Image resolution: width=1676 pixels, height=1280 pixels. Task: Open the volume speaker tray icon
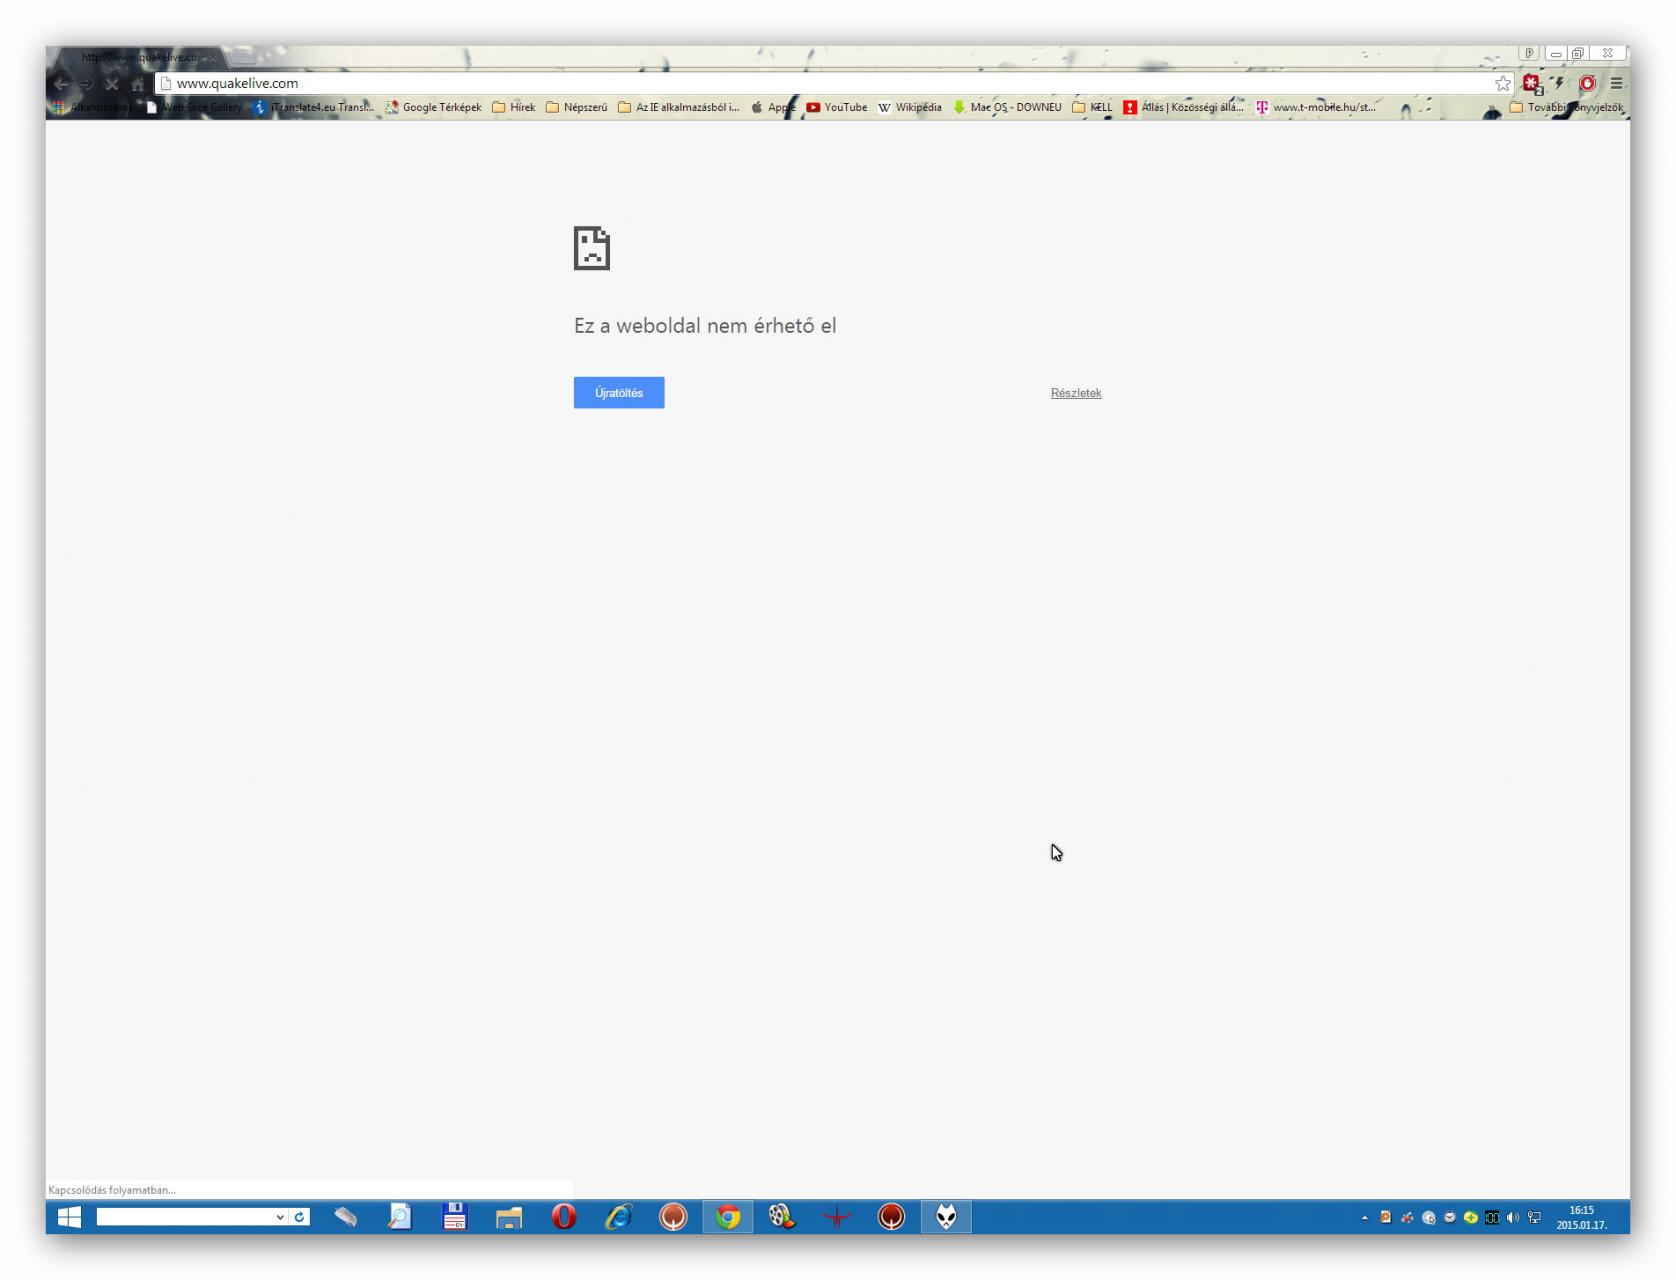pos(1513,1218)
